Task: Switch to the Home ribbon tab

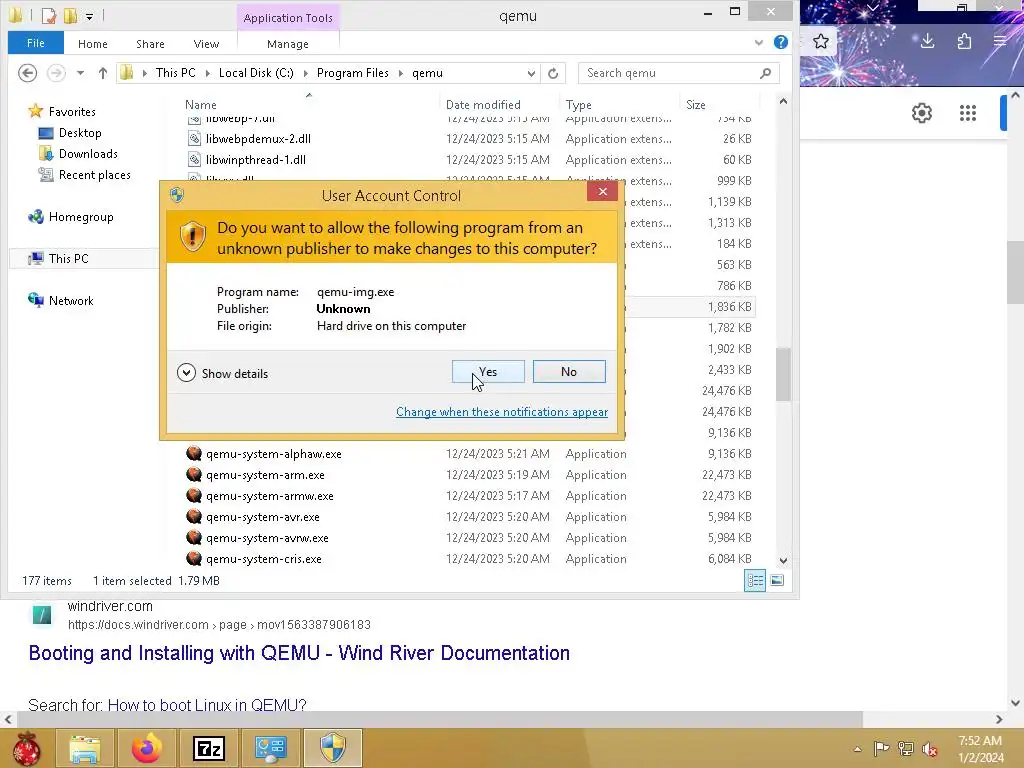Action: 93,44
